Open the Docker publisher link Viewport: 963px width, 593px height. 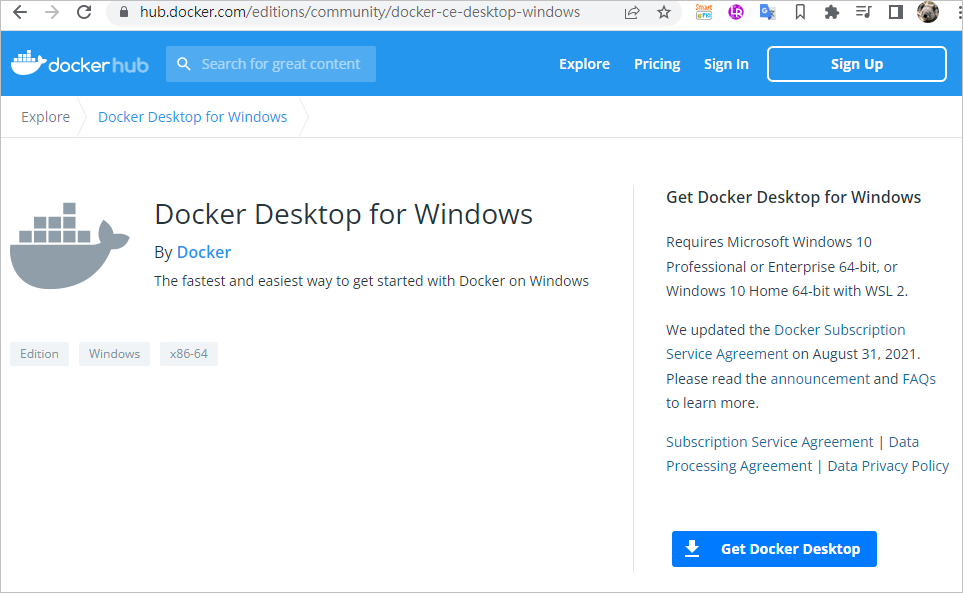click(204, 252)
